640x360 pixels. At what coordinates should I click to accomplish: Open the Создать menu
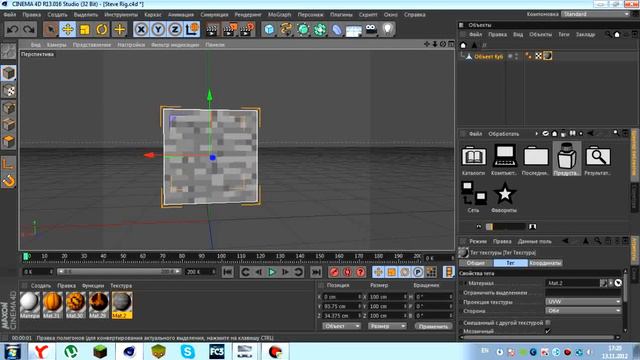point(57,15)
